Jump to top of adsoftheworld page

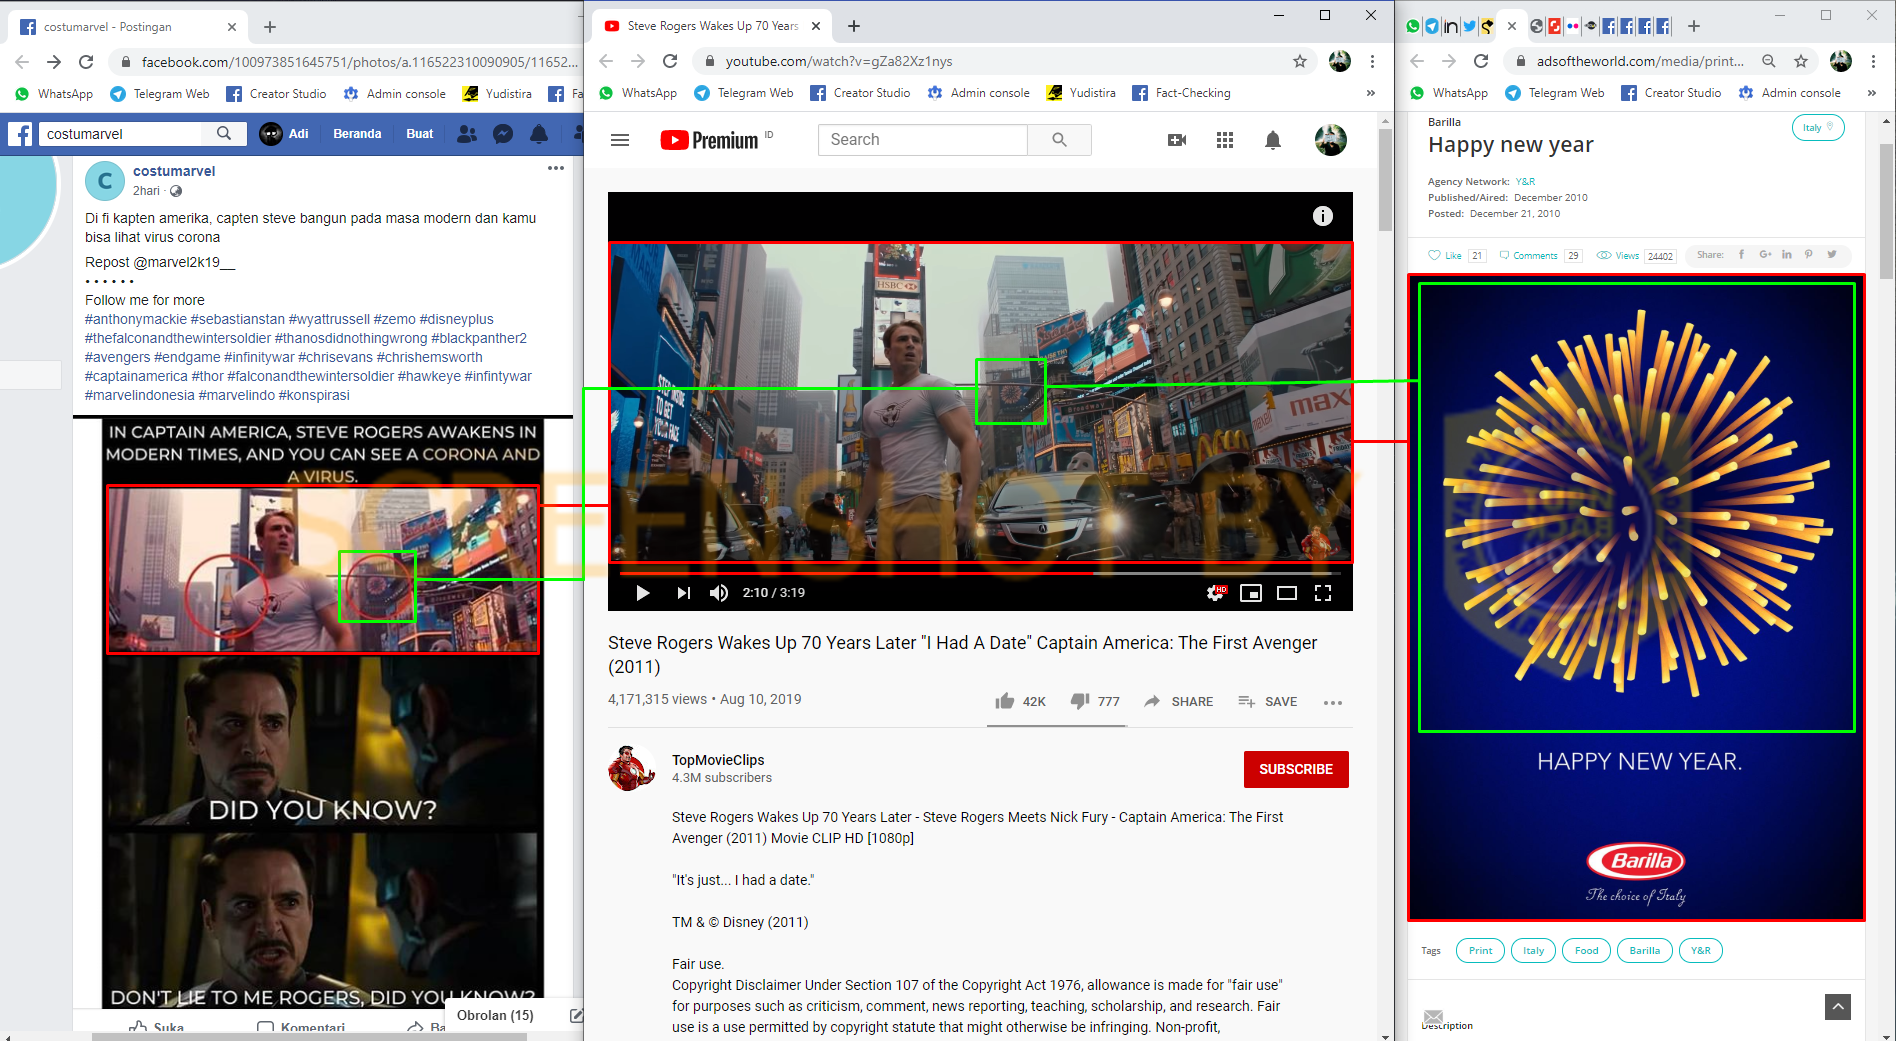click(1838, 1006)
